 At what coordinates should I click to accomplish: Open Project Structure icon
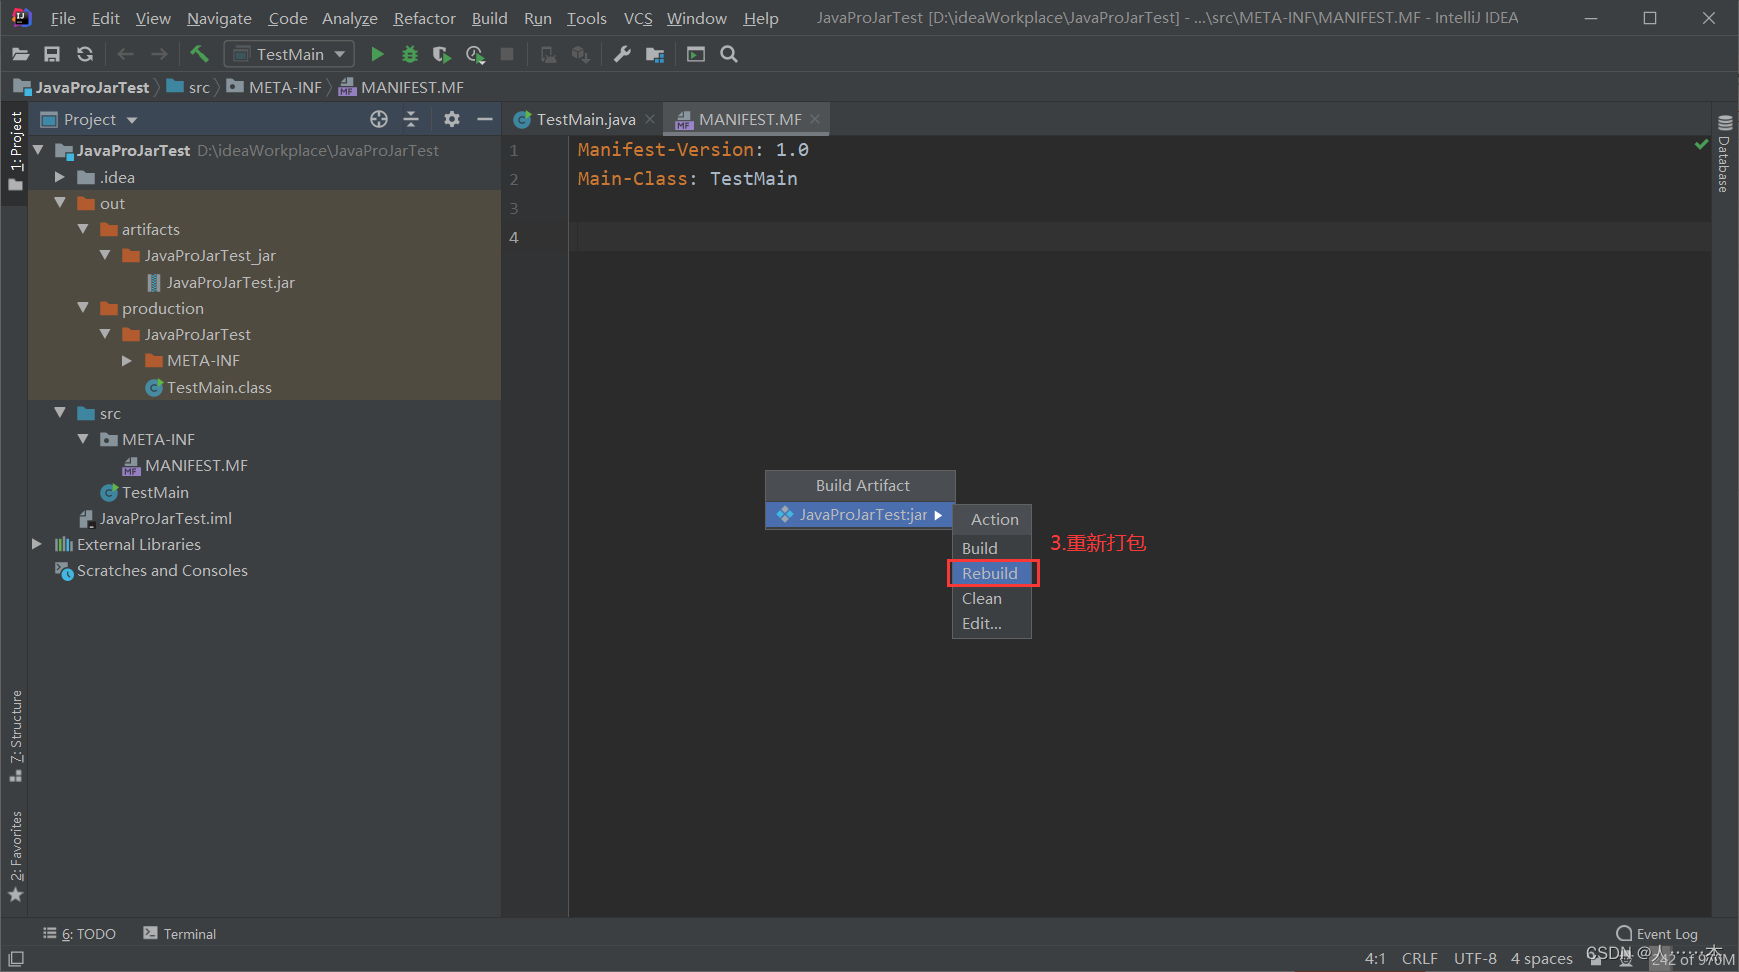(x=655, y=54)
